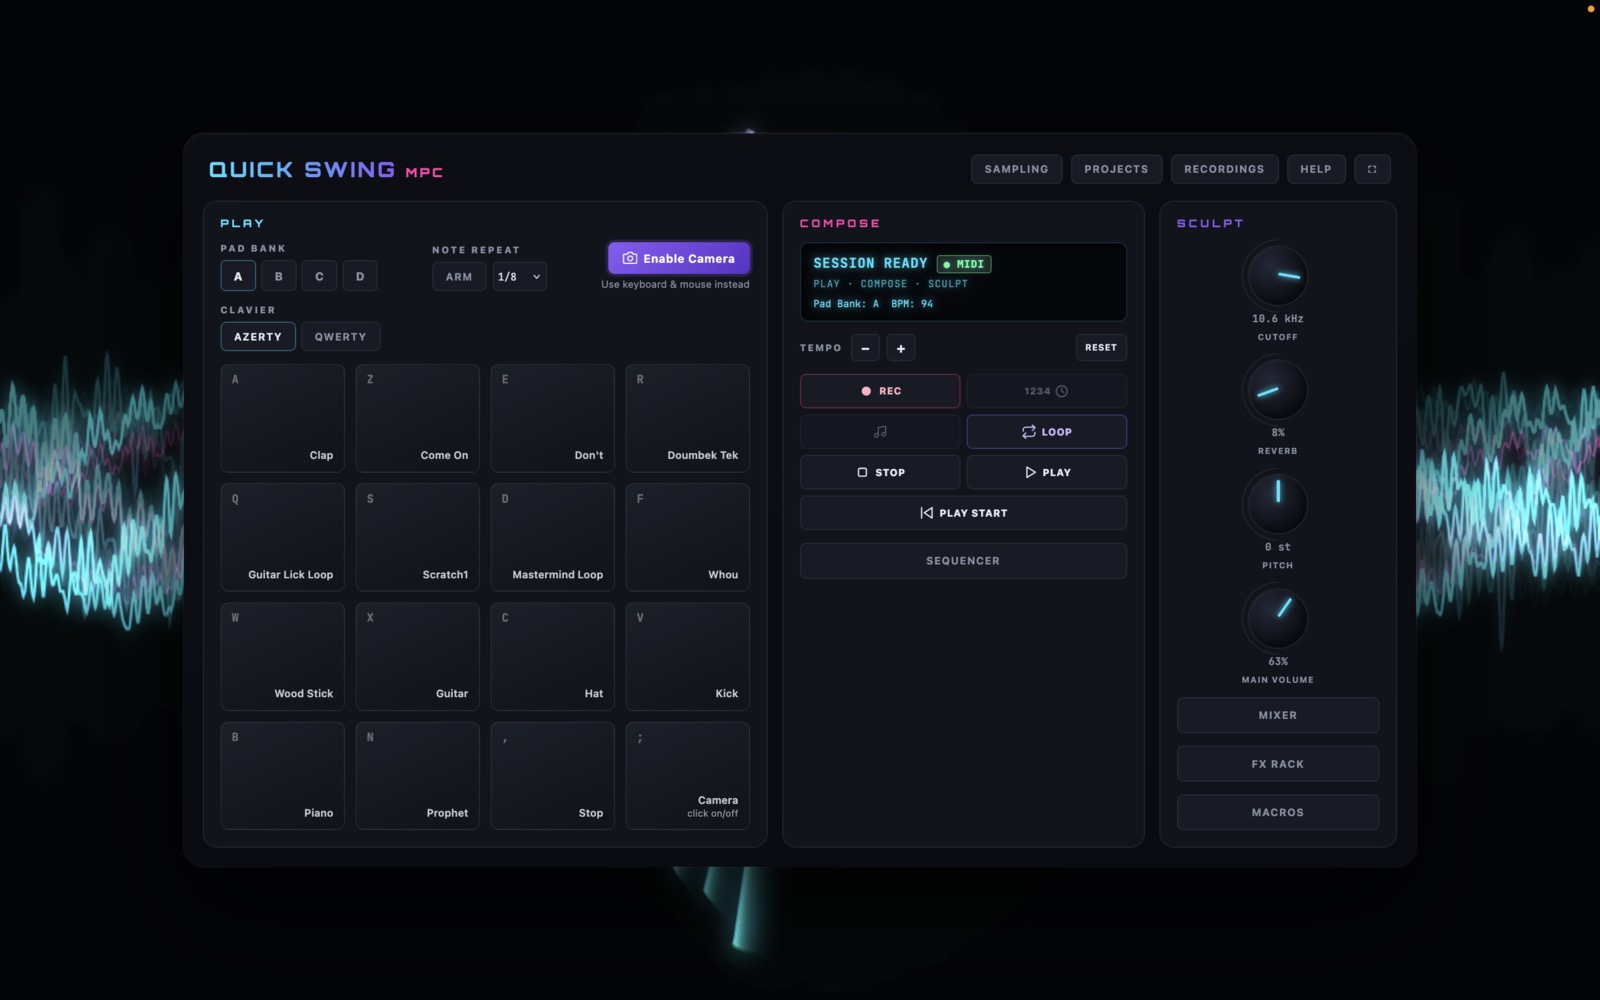Trigger the Don't pad

click(x=553, y=418)
